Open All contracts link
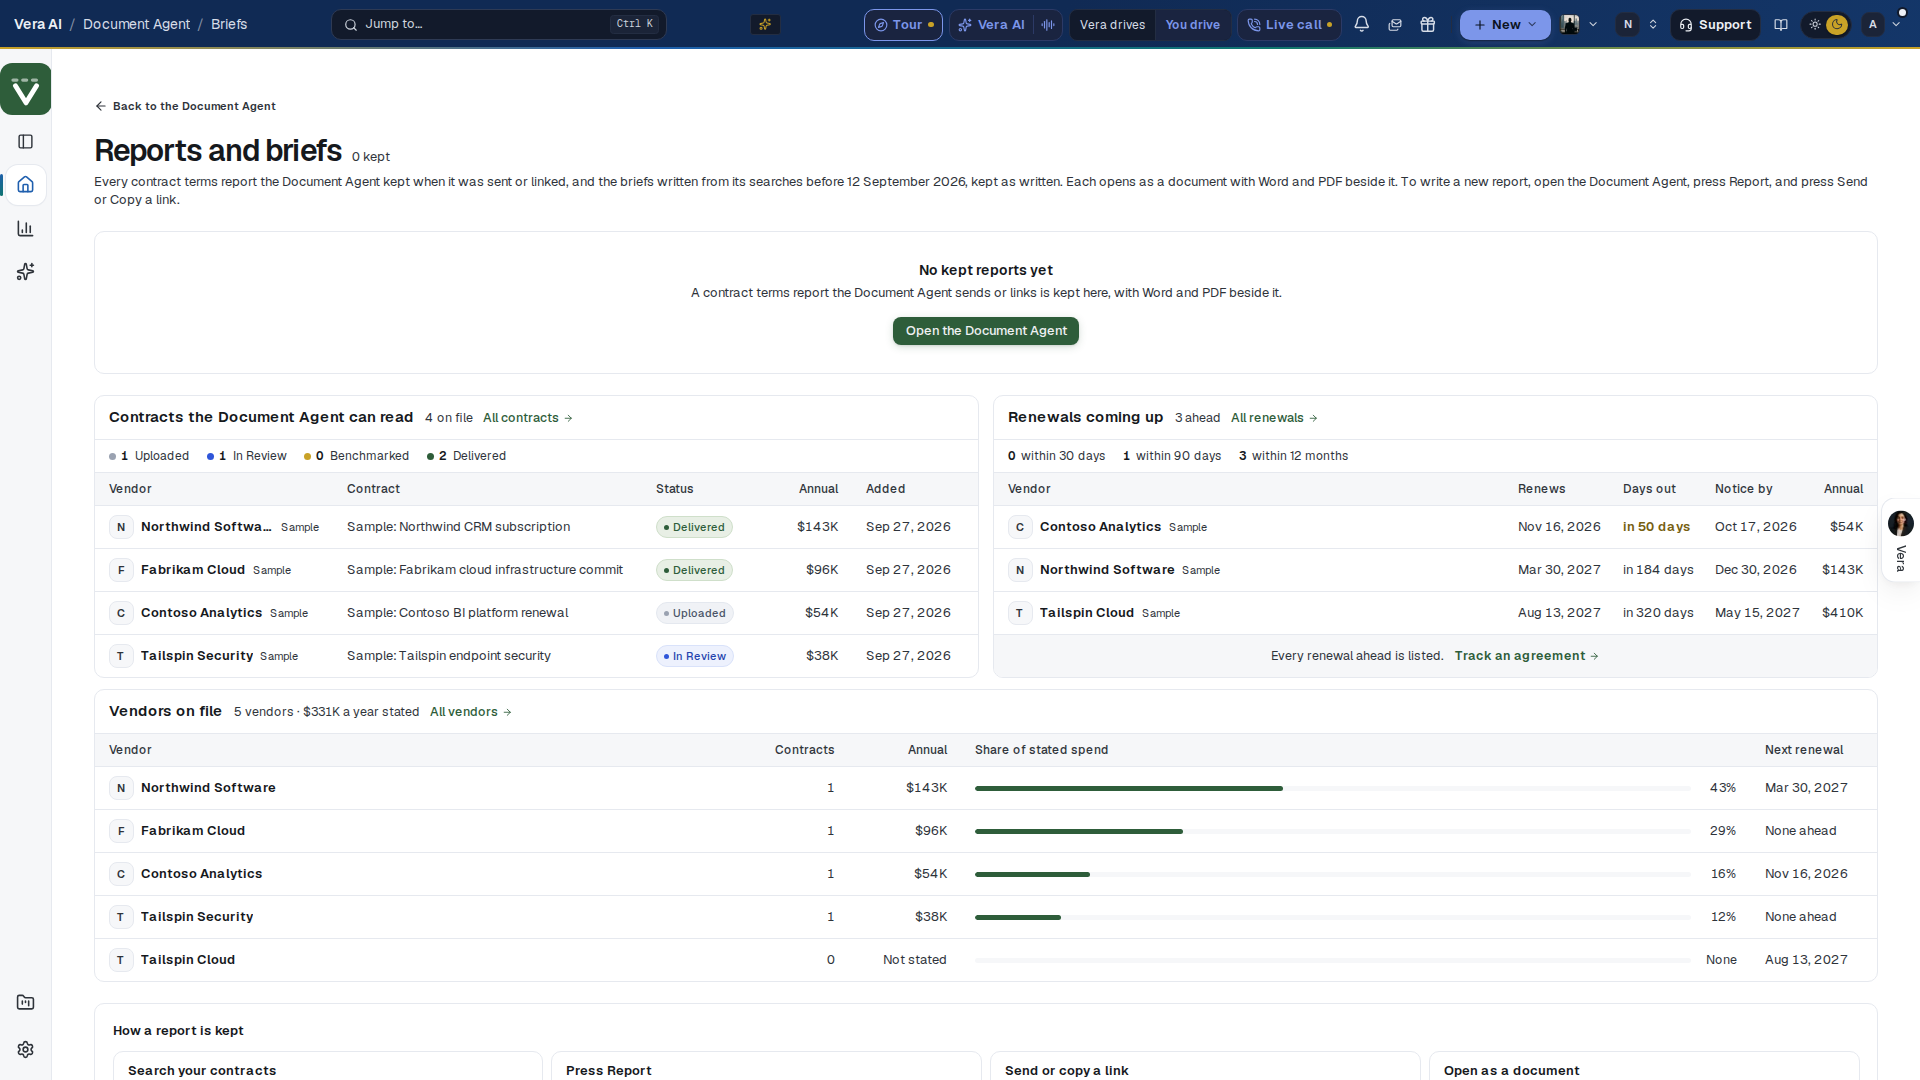The height and width of the screenshot is (1080, 1920). [527, 418]
